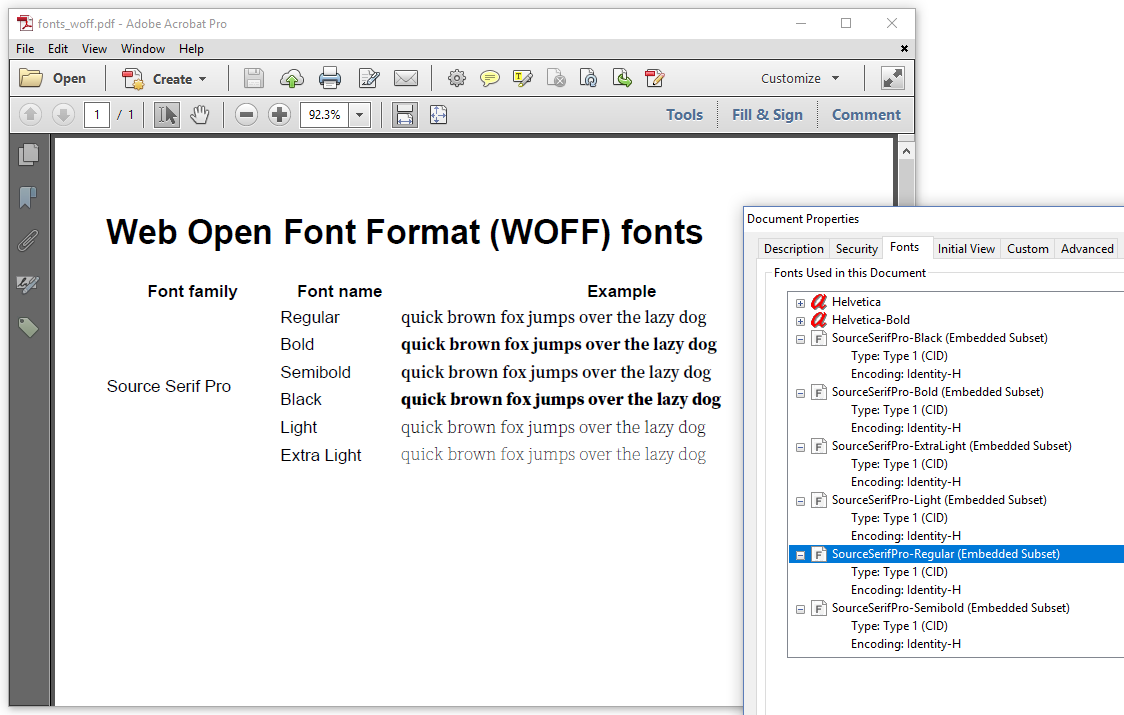Click the fit one full page icon

pos(439,115)
